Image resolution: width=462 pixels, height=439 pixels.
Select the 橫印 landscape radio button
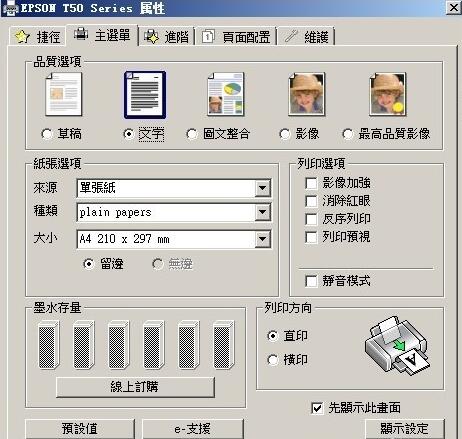(x=272, y=360)
